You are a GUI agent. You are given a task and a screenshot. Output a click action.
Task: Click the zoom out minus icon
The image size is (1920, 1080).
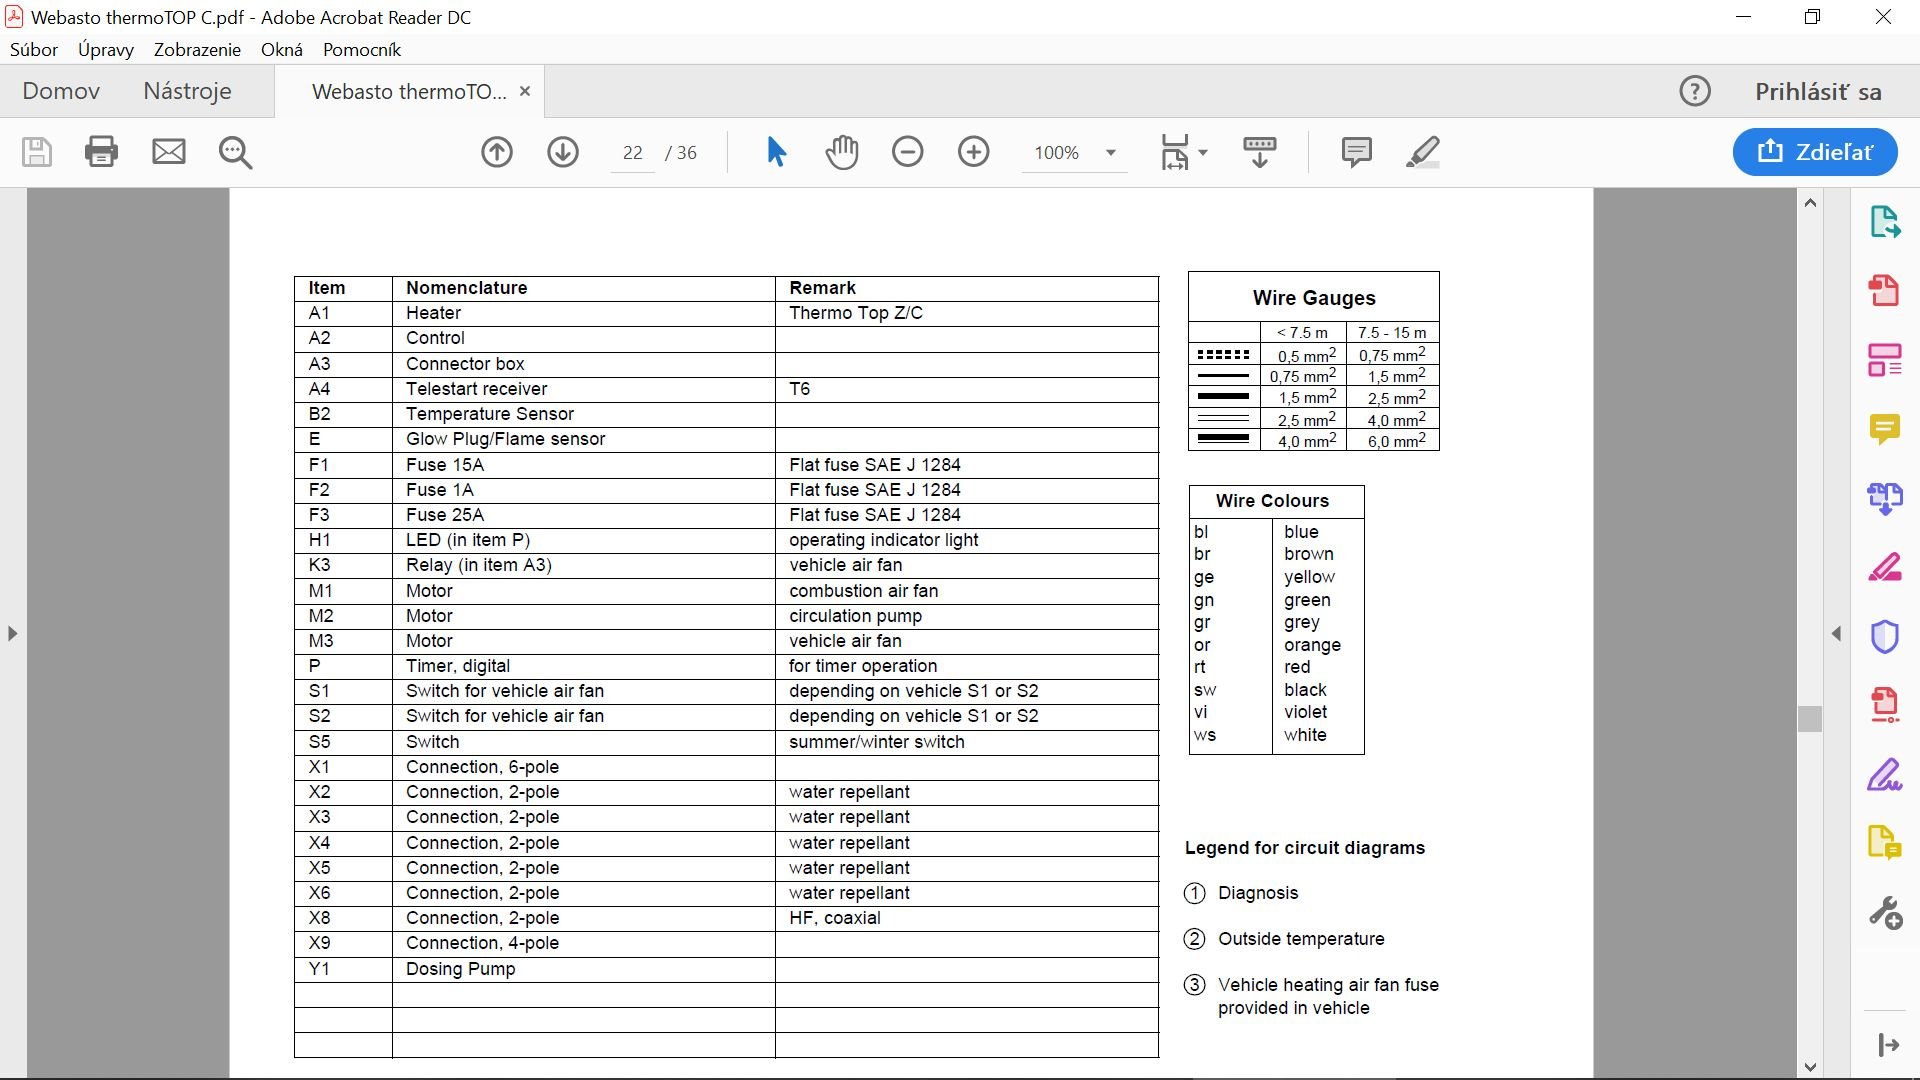click(x=907, y=152)
